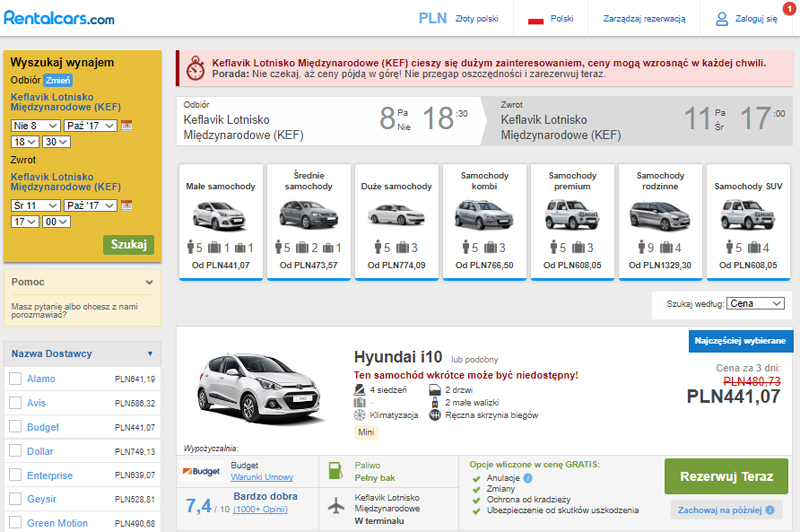Check the Green Motion supplier checkbox
800x532 pixels.
pos(16,522)
